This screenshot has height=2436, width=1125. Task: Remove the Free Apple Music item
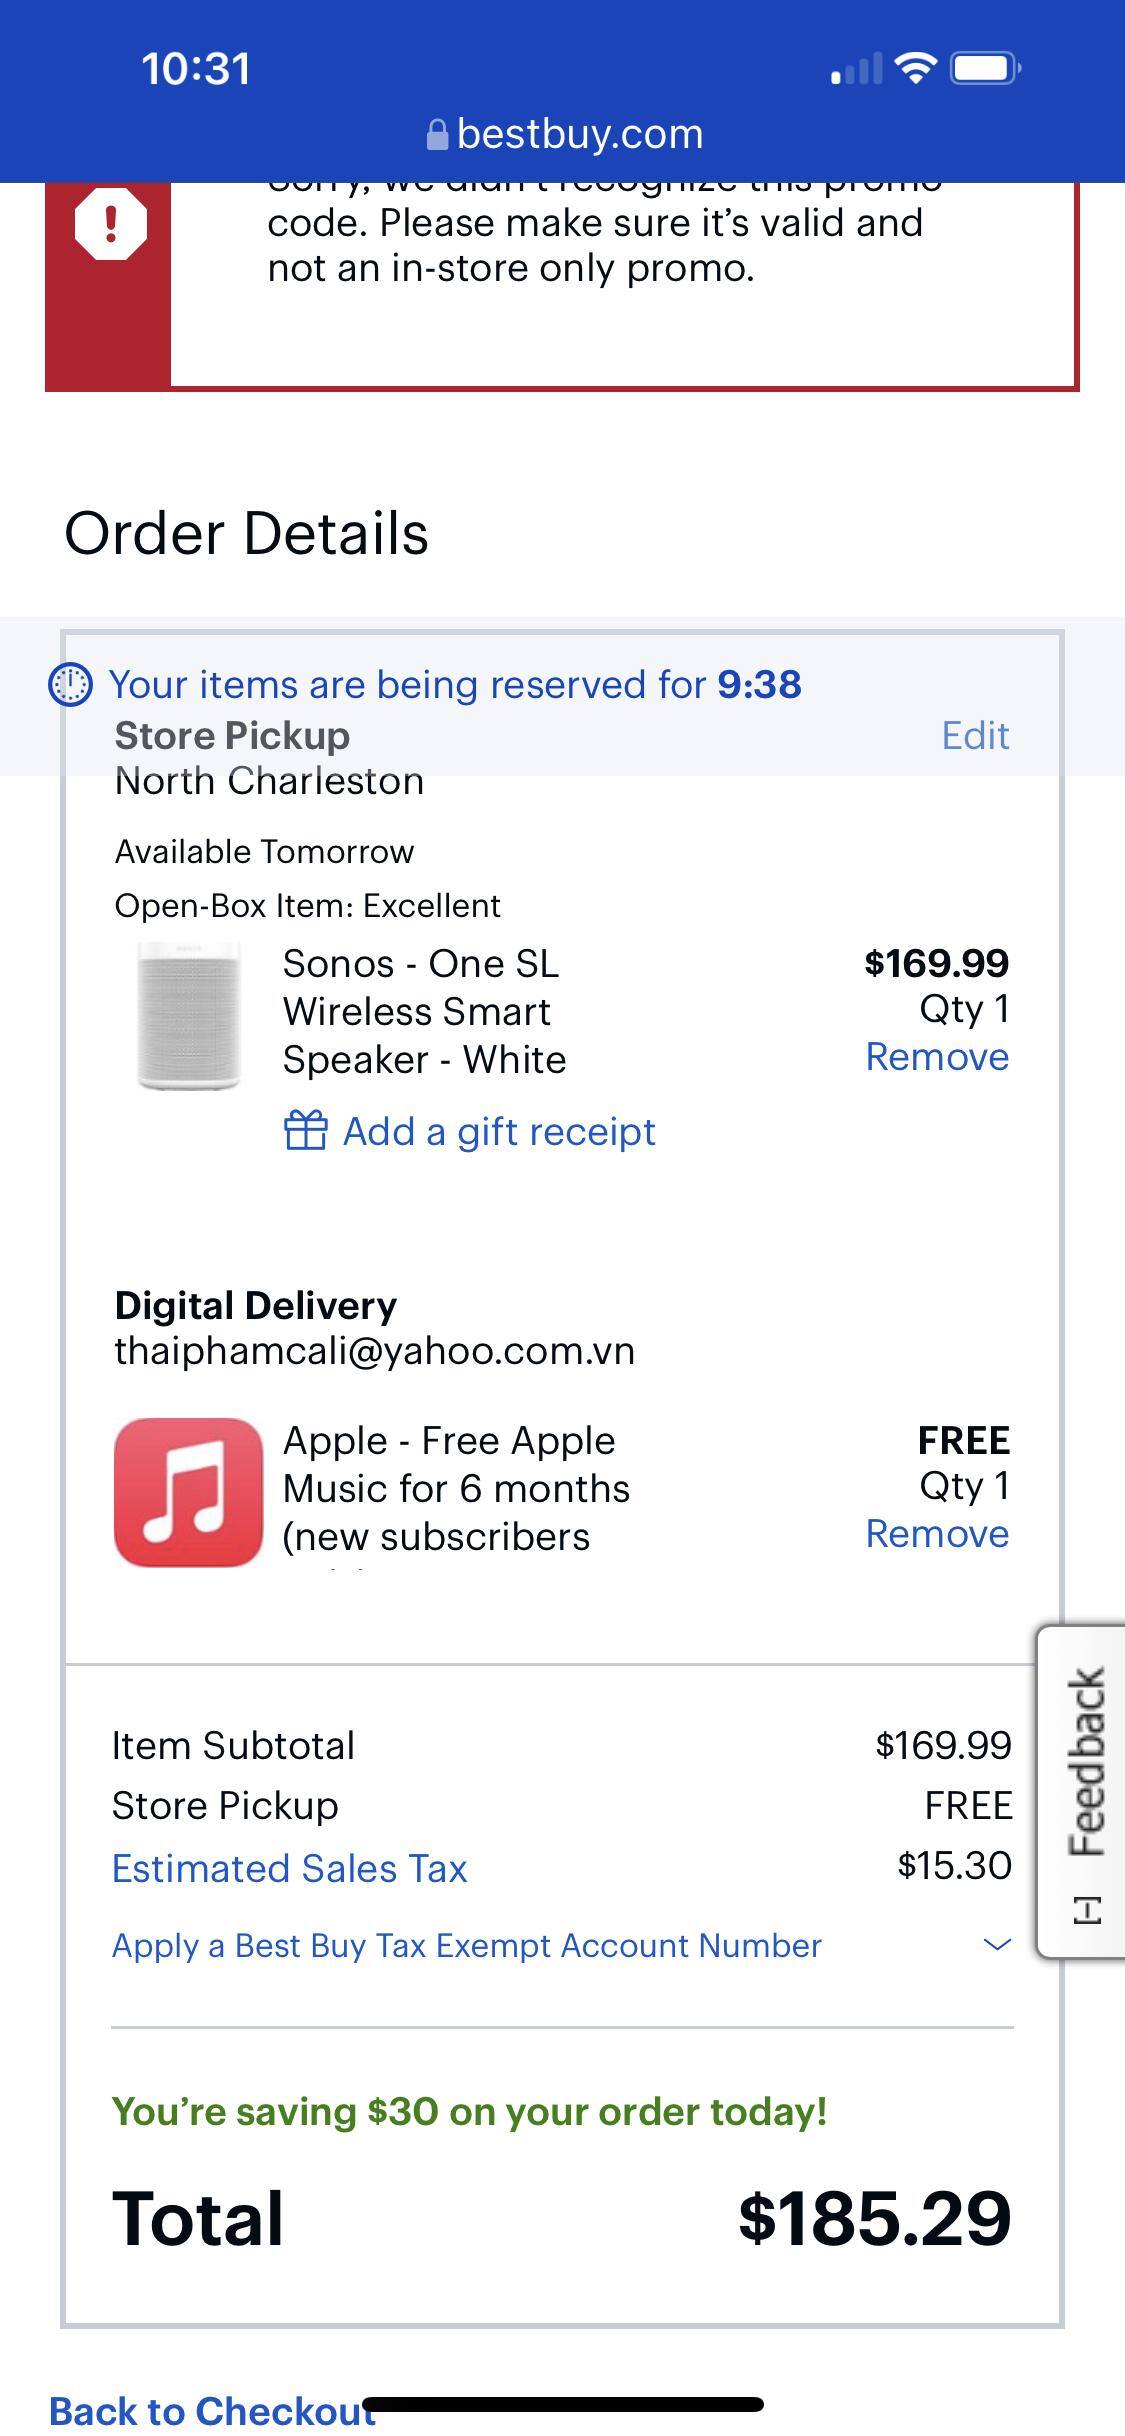937,1534
